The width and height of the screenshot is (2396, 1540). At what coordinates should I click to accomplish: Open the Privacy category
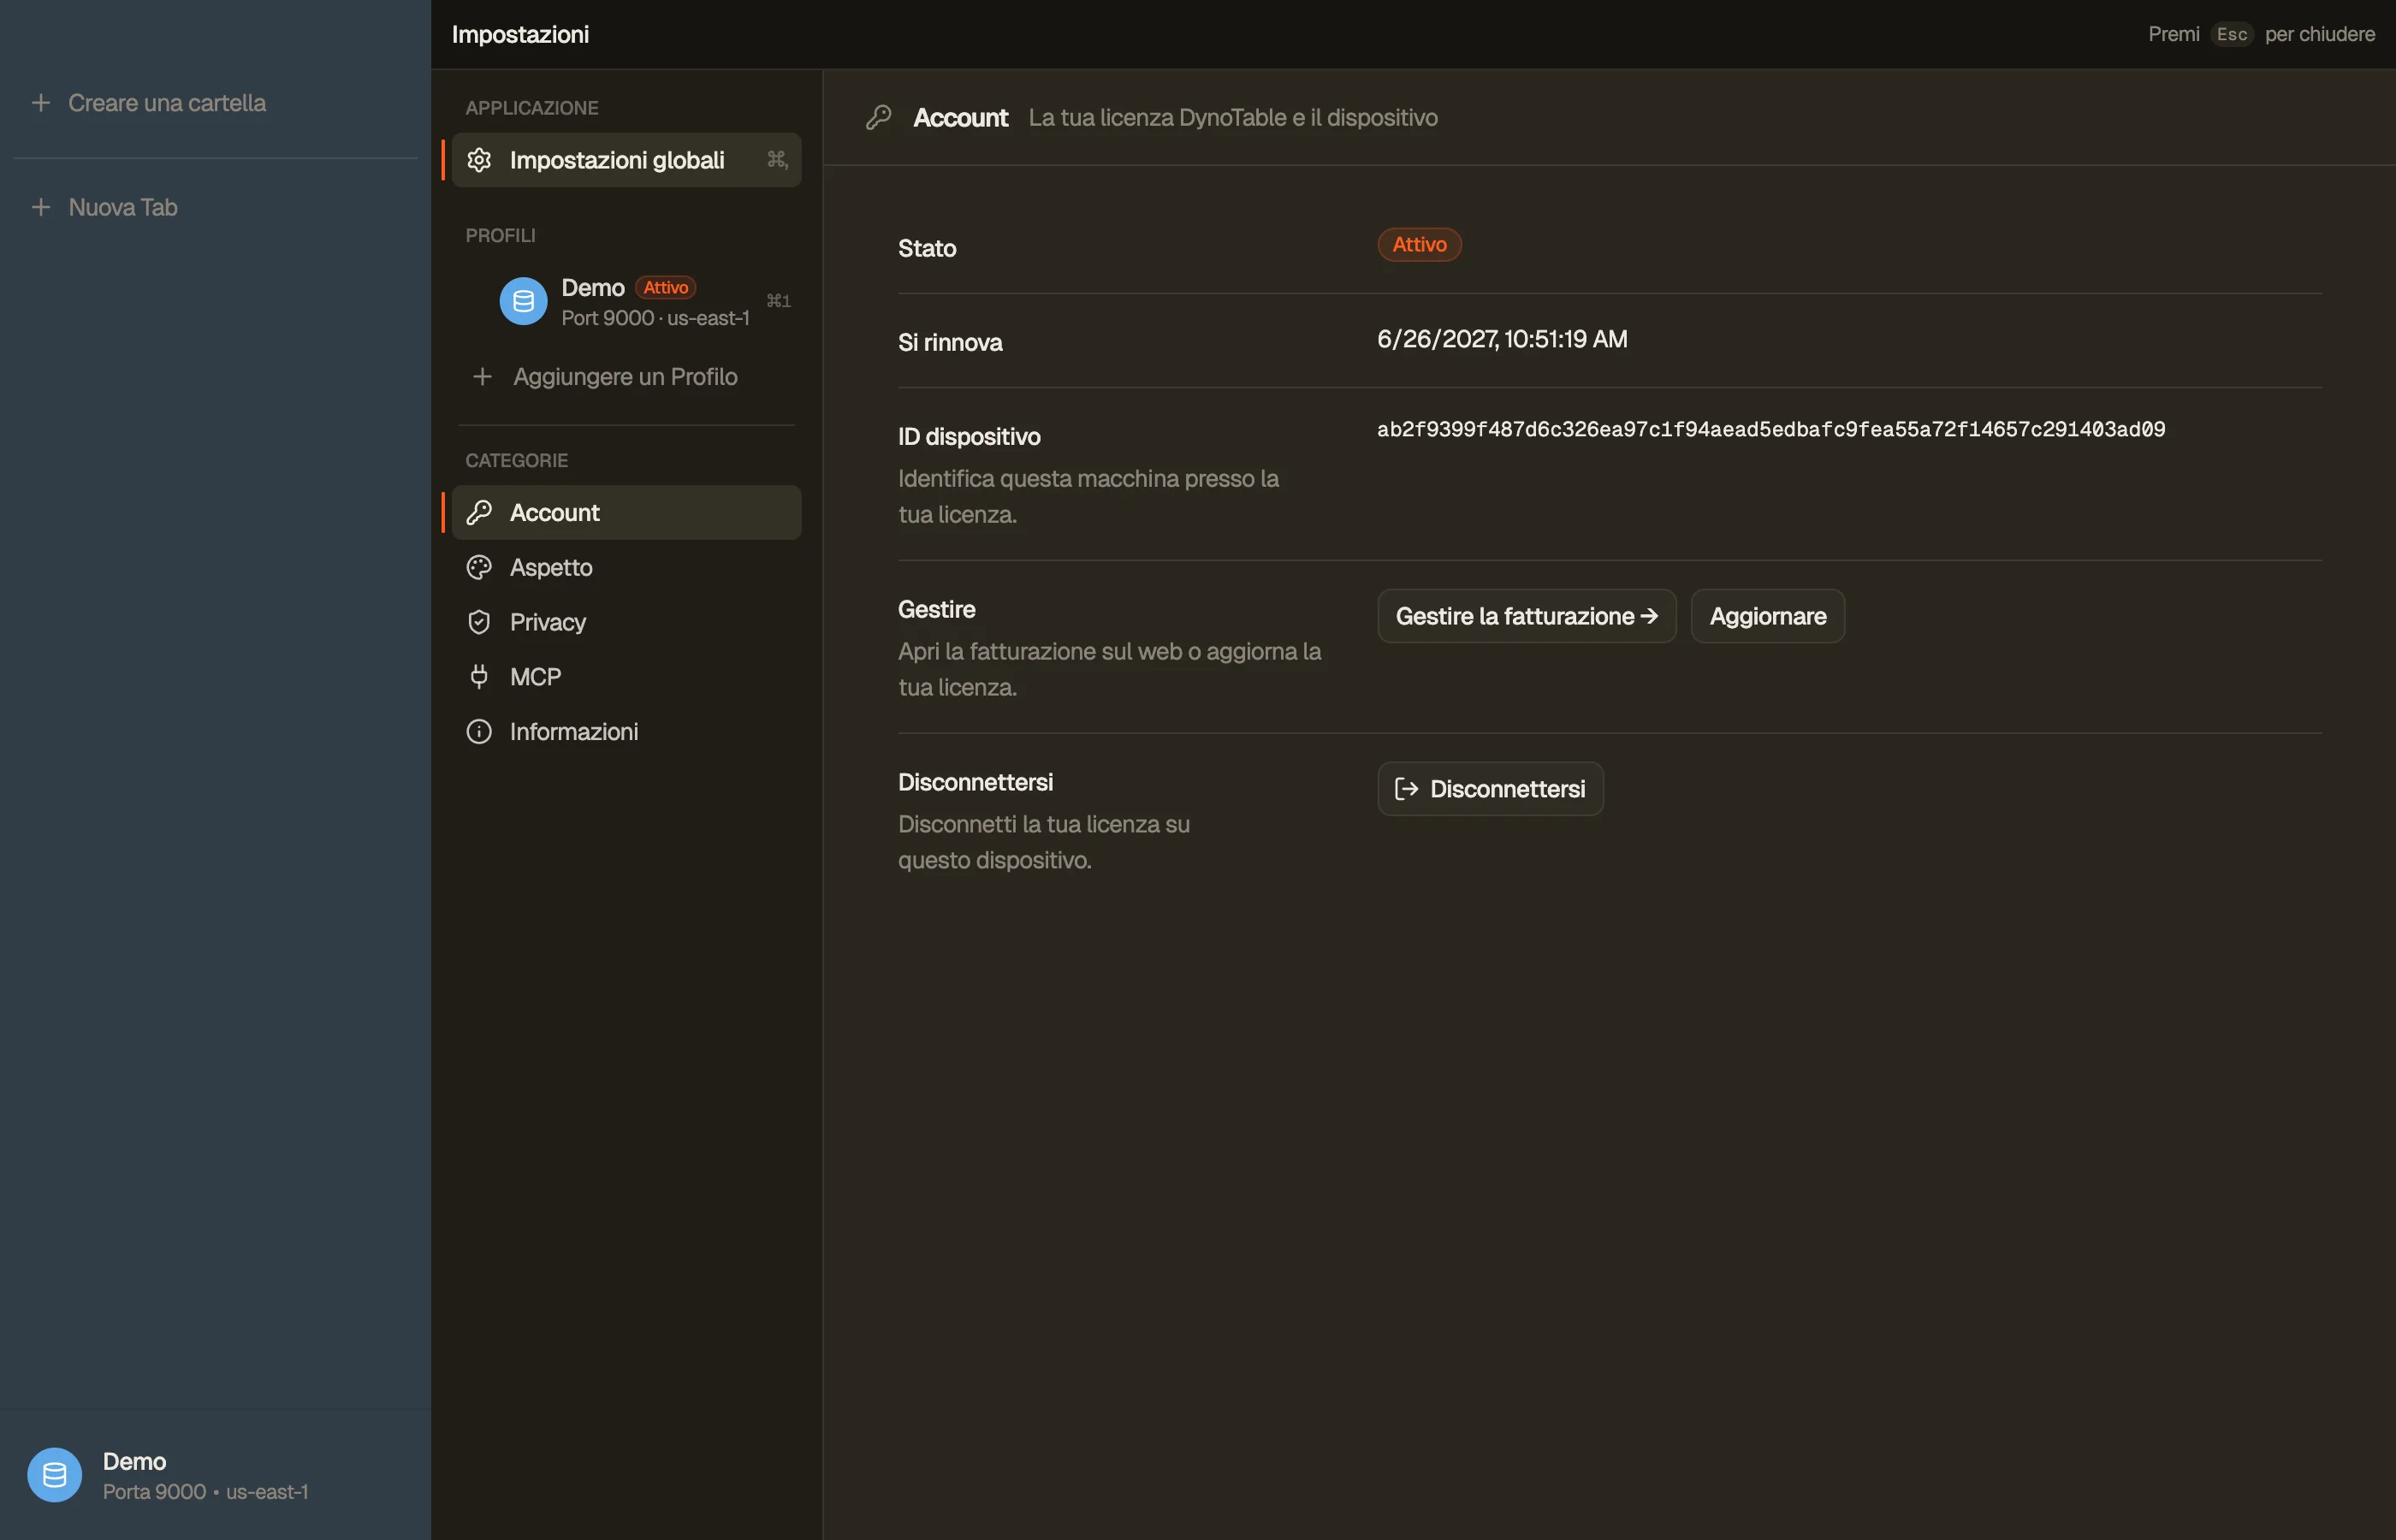tap(626, 622)
